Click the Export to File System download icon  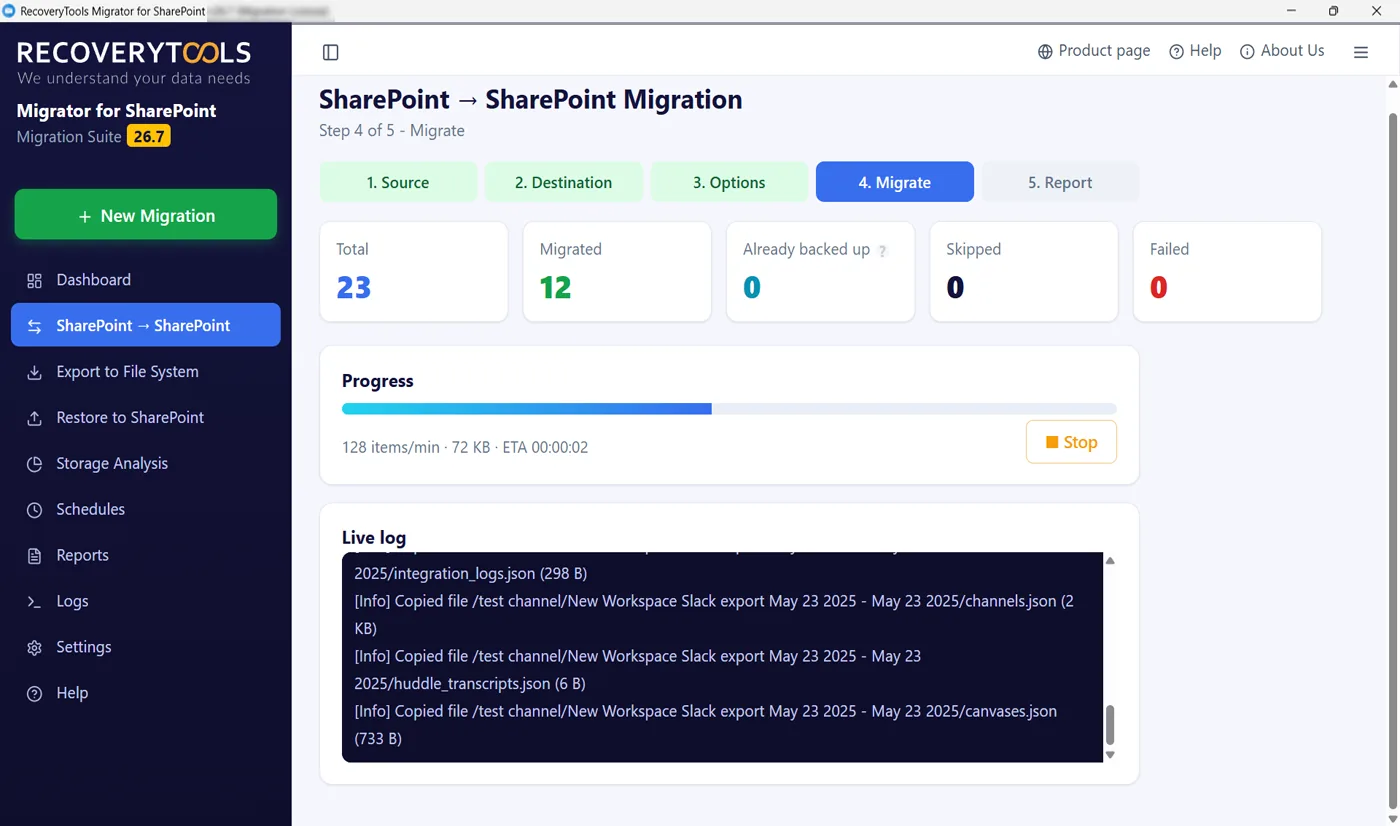pyautogui.click(x=35, y=372)
